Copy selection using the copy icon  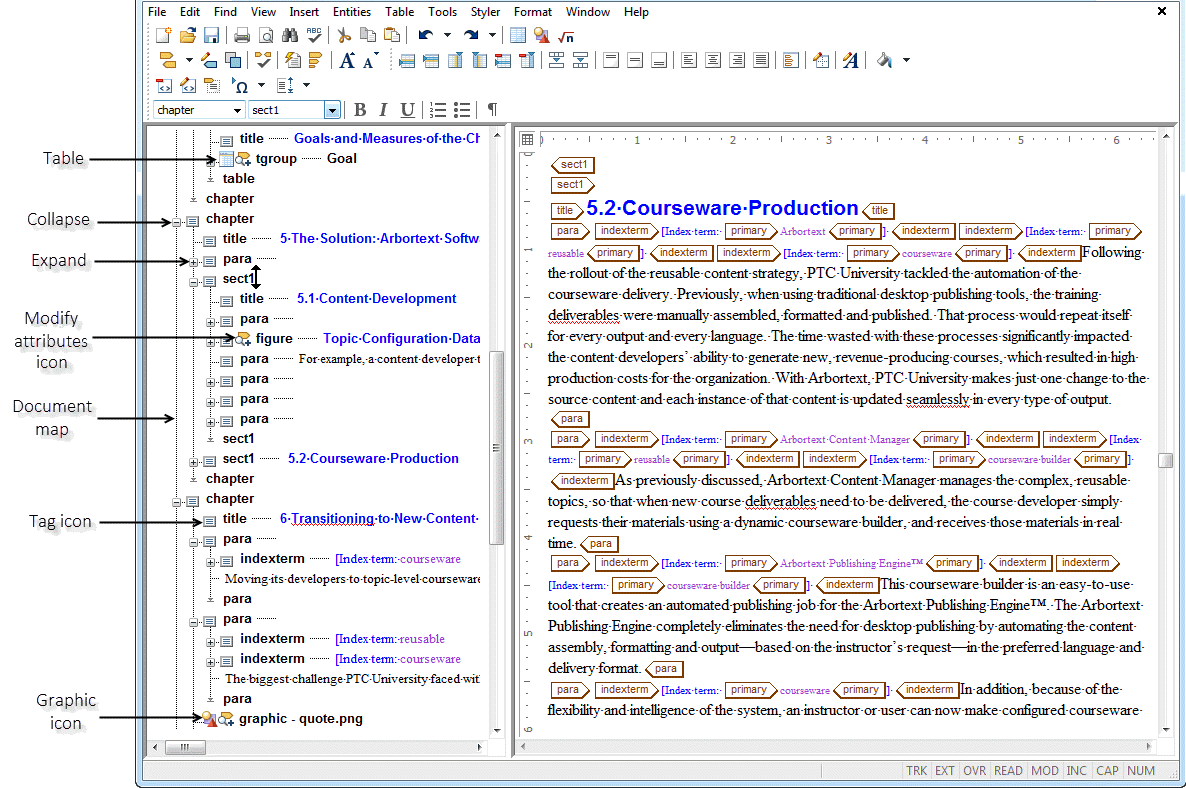pyautogui.click(x=368, y=35)
